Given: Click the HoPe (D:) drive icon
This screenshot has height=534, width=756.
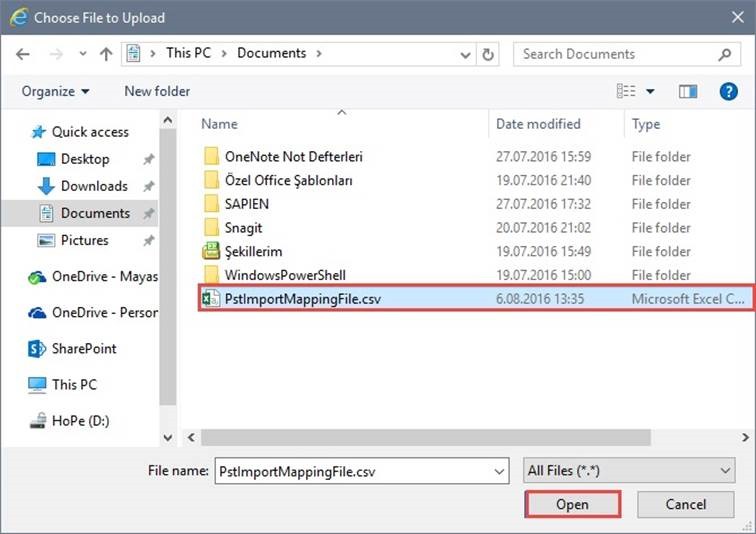Looking at the screenshot, I should (x=38, y=421).
